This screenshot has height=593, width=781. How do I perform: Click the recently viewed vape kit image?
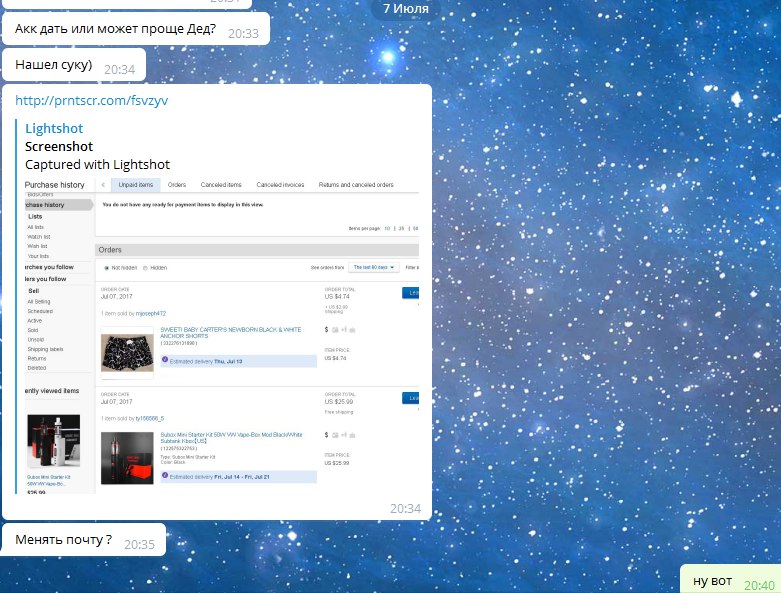(x=52, y=442)
